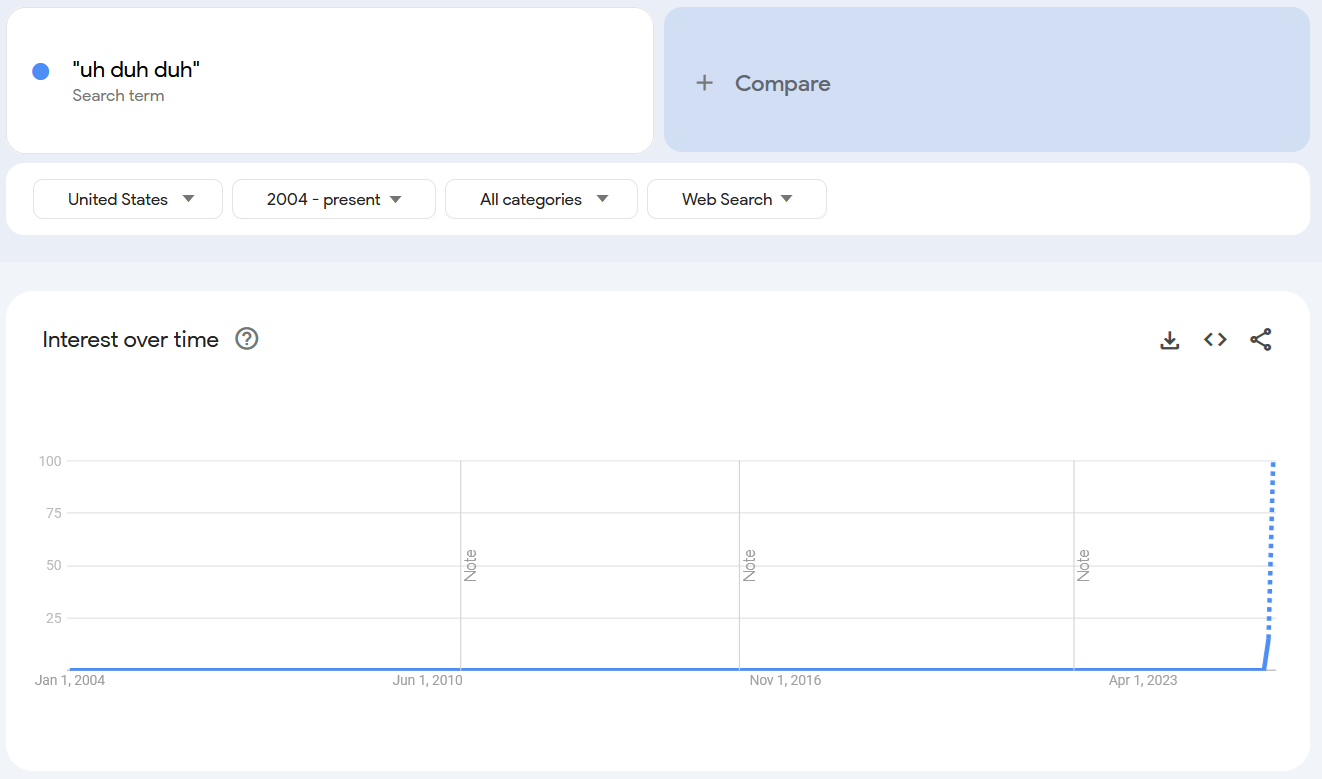Click the plus icon in Compare box
The width and height of the screenshot is (1322, 779).
[704, 83]
